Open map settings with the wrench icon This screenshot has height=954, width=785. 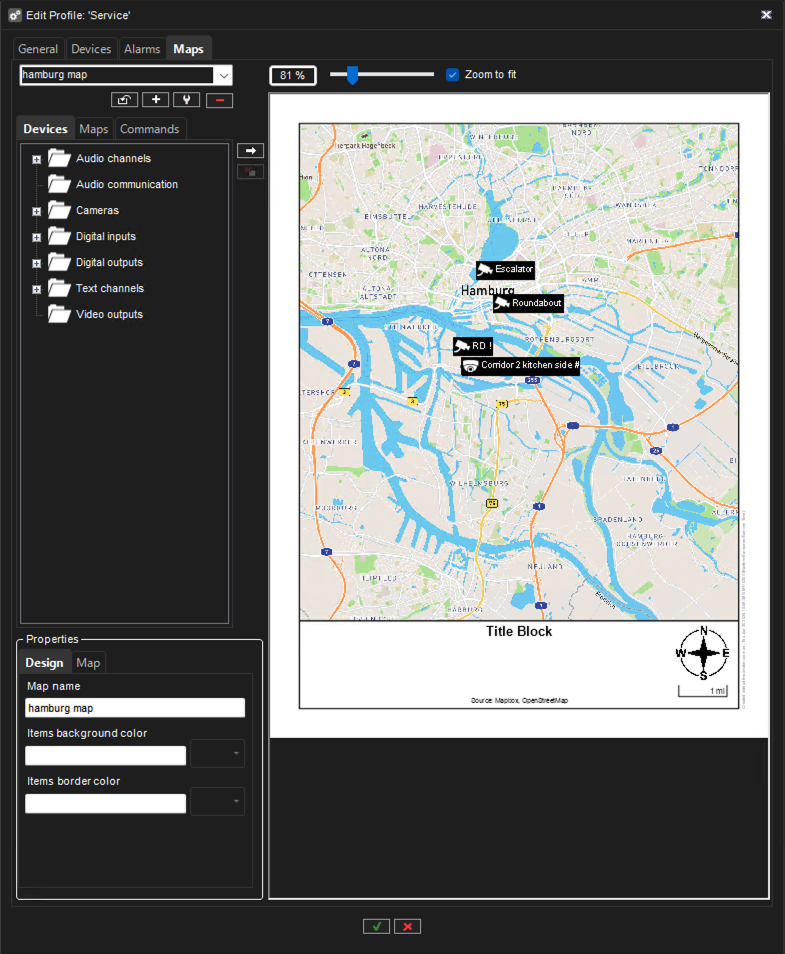click(186, 100)
